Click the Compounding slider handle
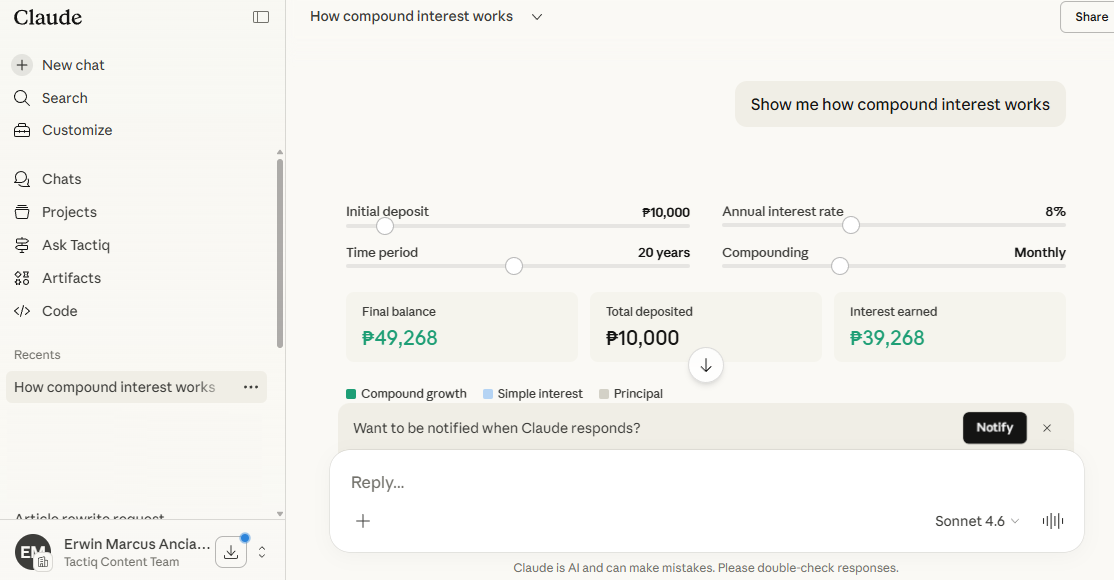Viewport: 1114px width, 580px height. tap(840, 266)
